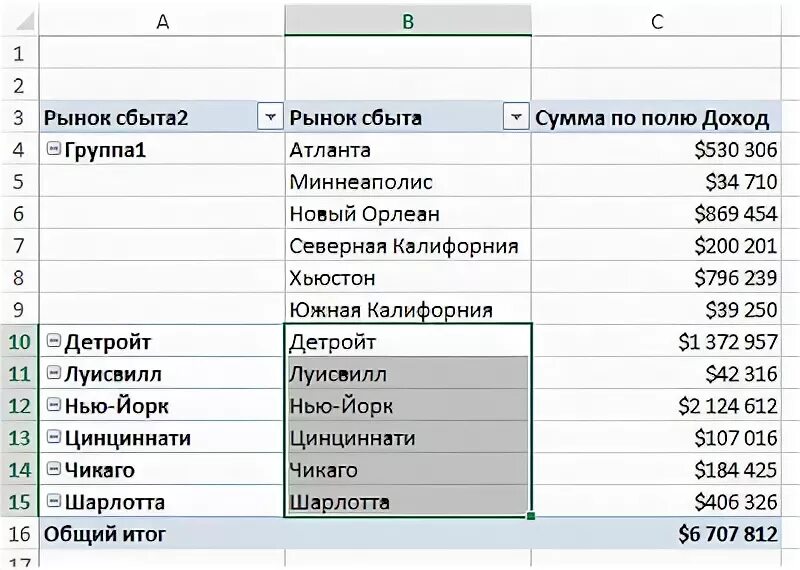The width and height of the screenshot is (800, 570).
Task: Collapse the Шарлотта row group
Action: [54, 502]
